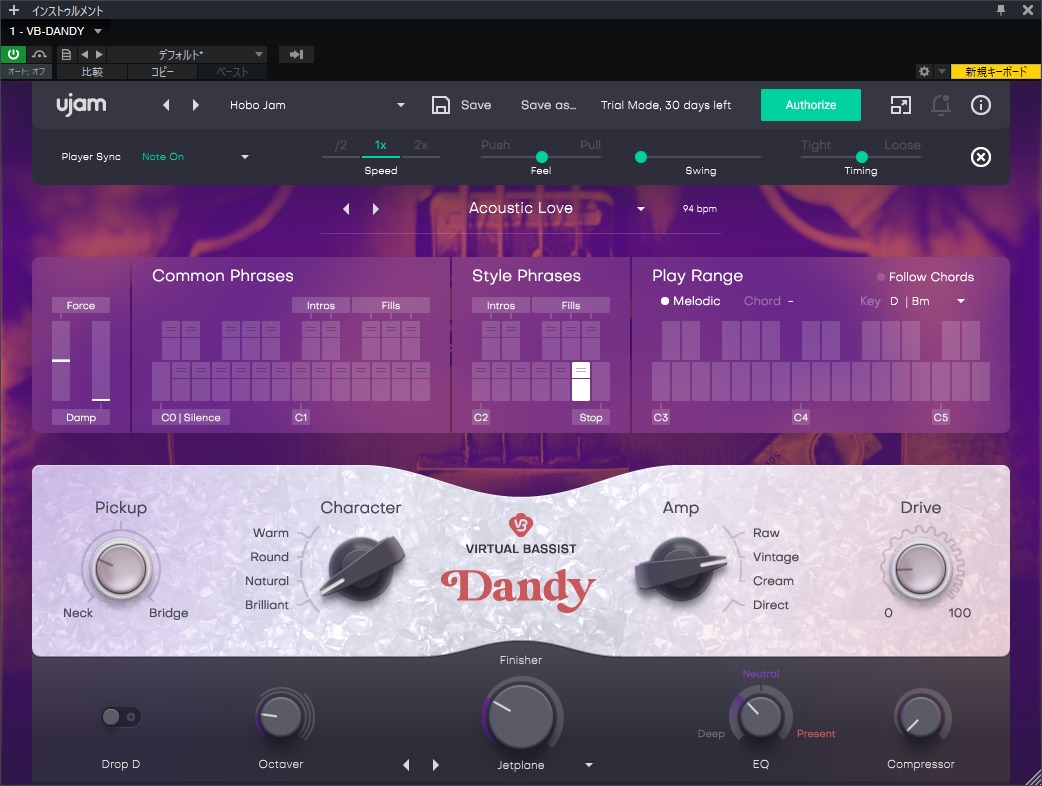This screenshot has width=1042, height=786.
Task: Click the Feel Push/Pull slider handle
Action: coord(542,157)
